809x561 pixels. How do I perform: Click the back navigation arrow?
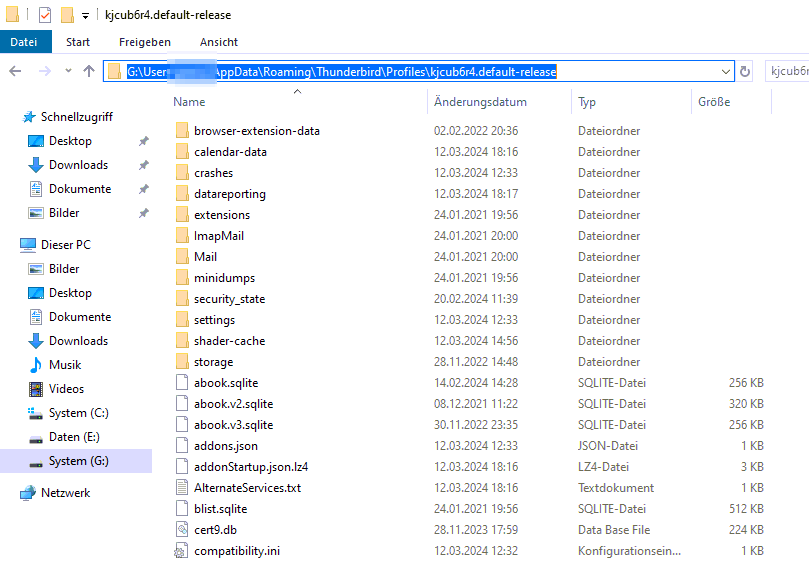coord(15,71)
